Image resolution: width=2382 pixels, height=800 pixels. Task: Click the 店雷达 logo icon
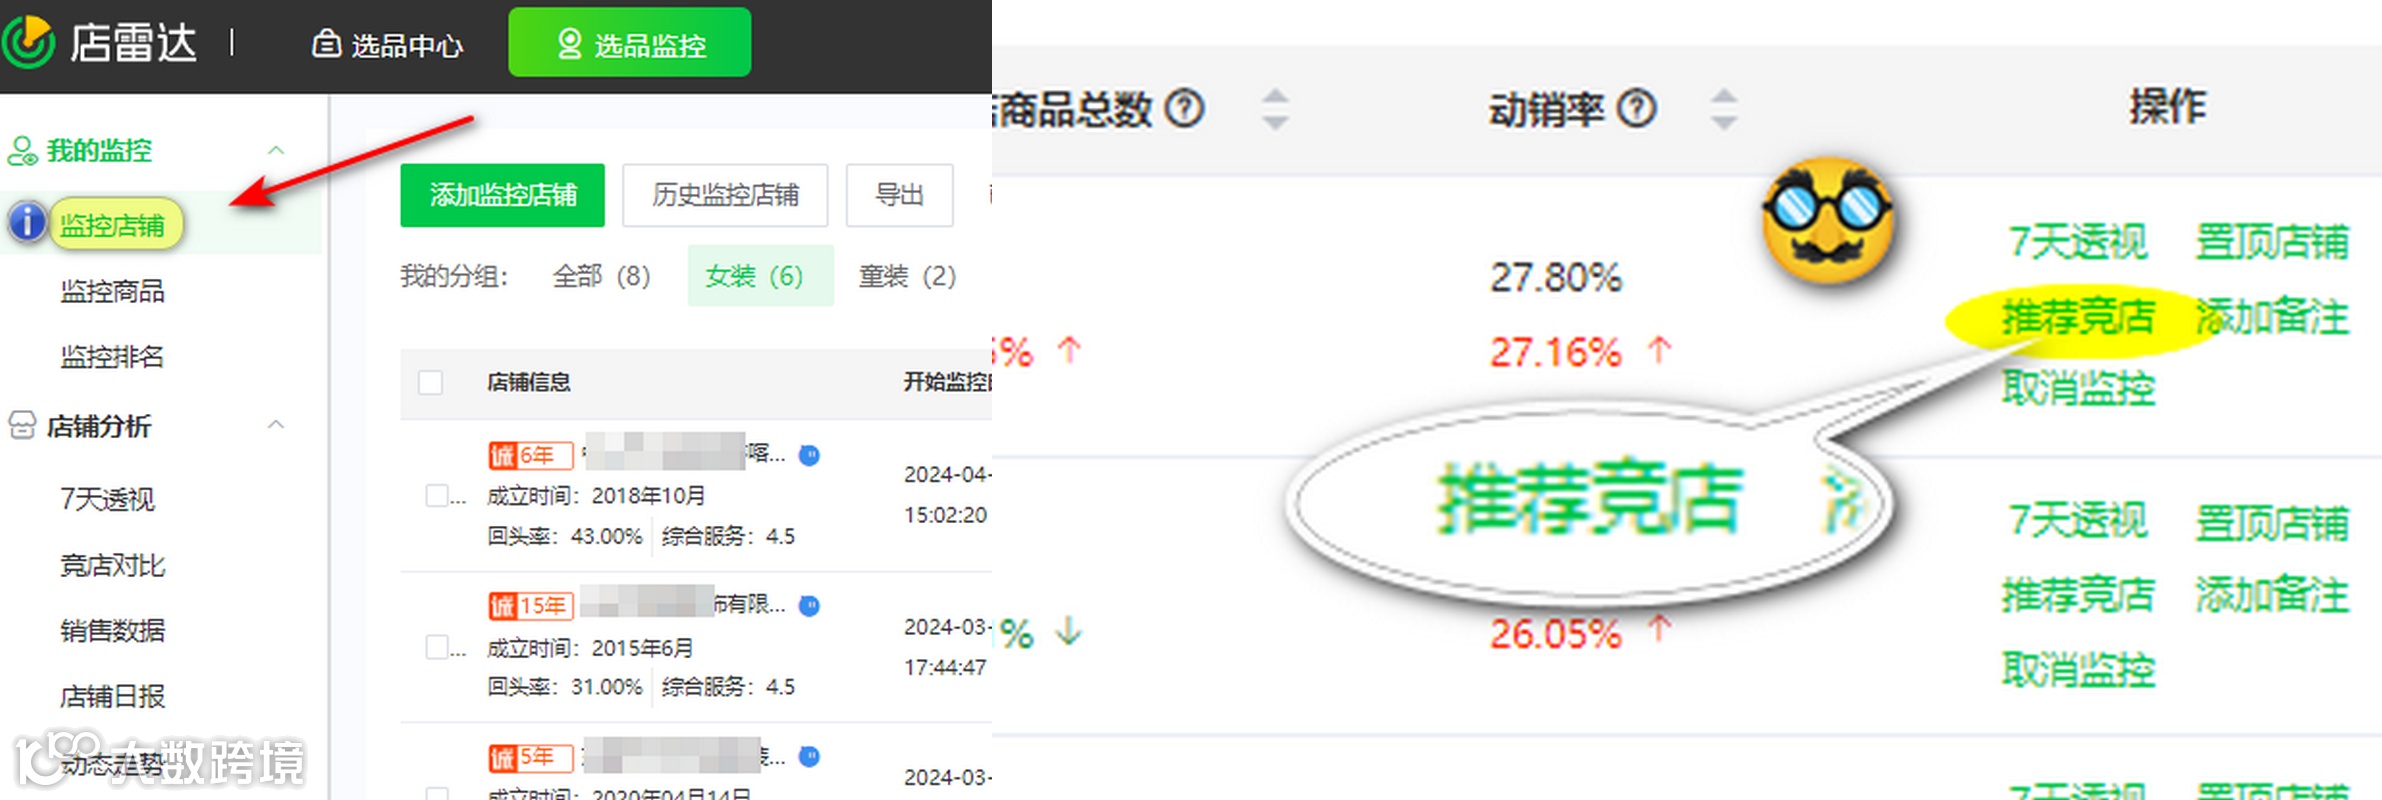coord(28,42)
